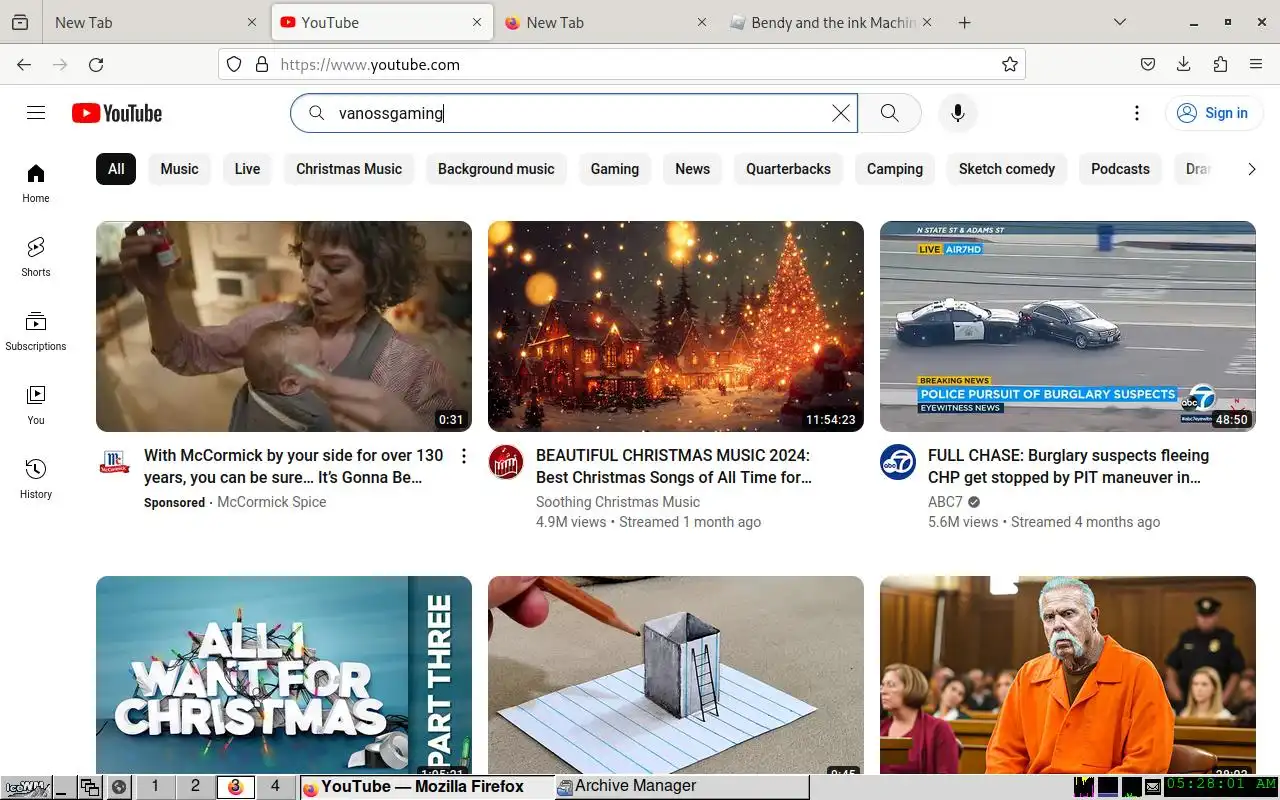
Task: Click the site security padlock icon
Action: pos(262,64)
